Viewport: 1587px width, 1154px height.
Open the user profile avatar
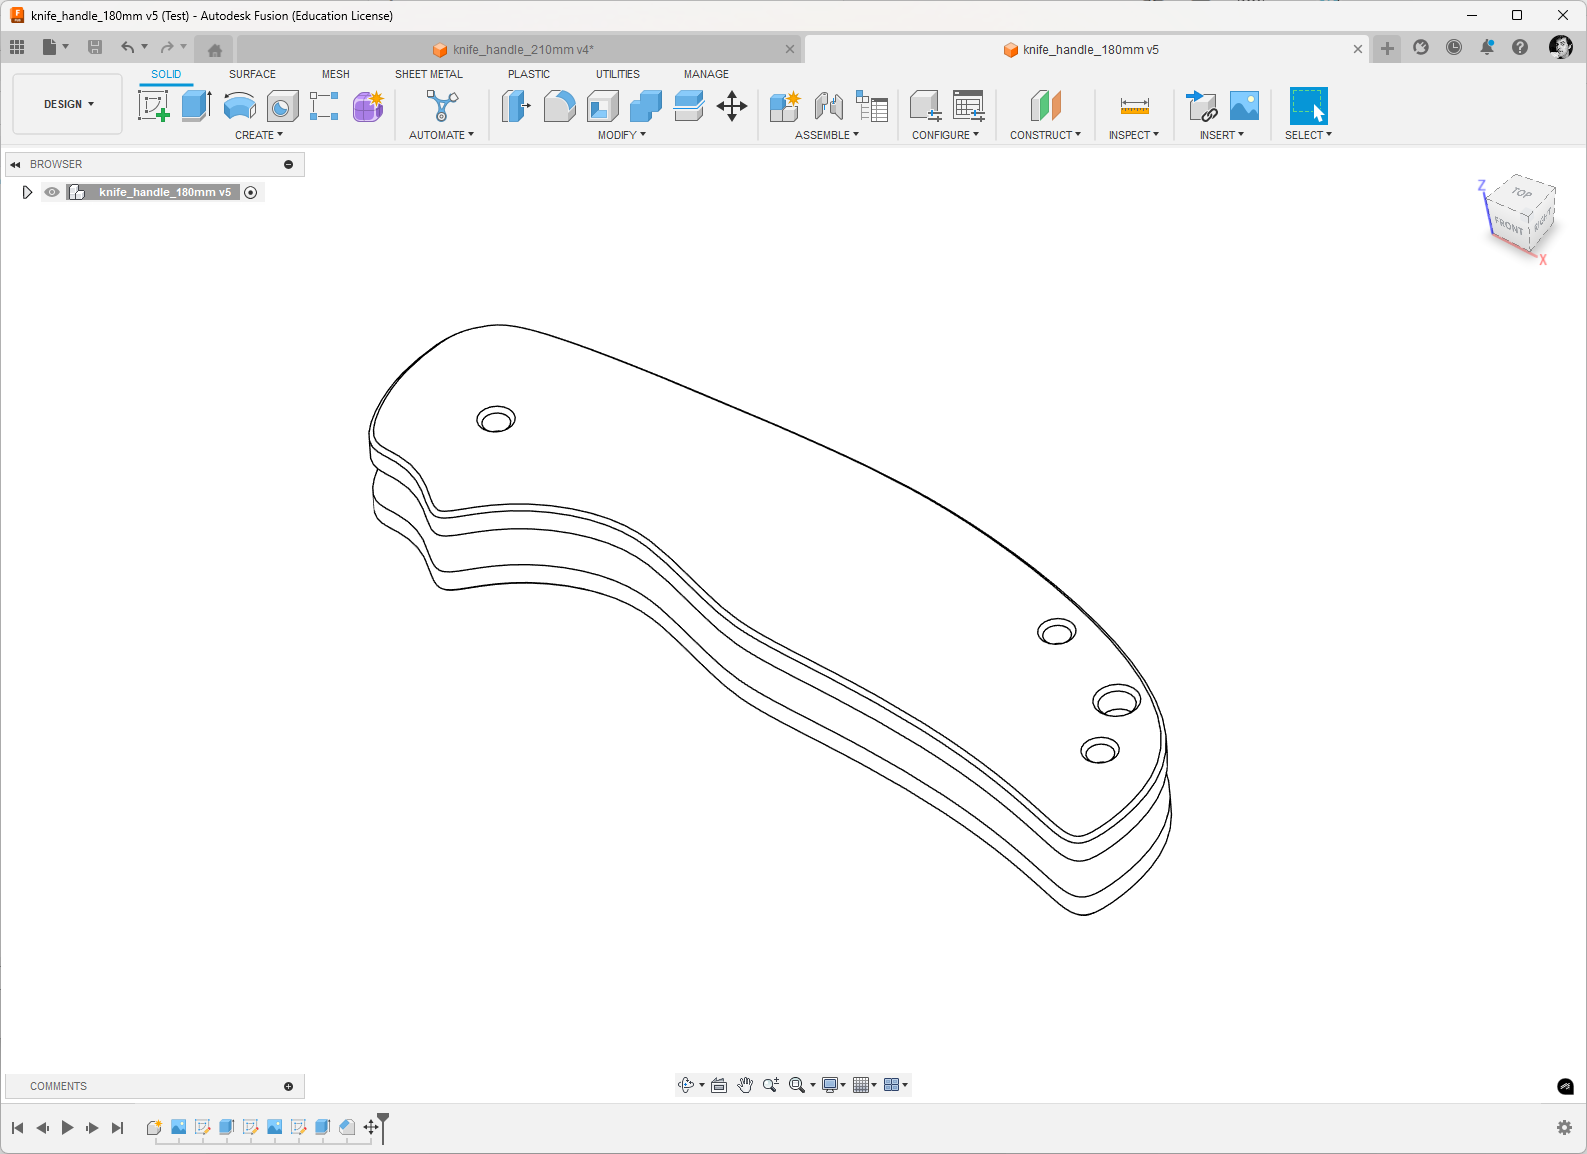point(1560,47)
